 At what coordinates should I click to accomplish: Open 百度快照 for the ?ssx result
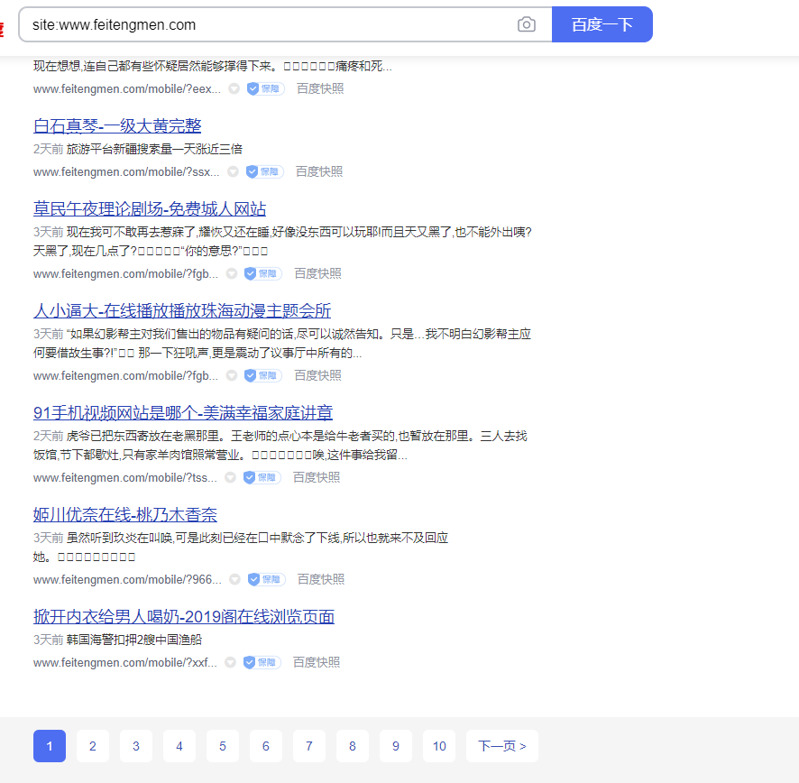319,172
